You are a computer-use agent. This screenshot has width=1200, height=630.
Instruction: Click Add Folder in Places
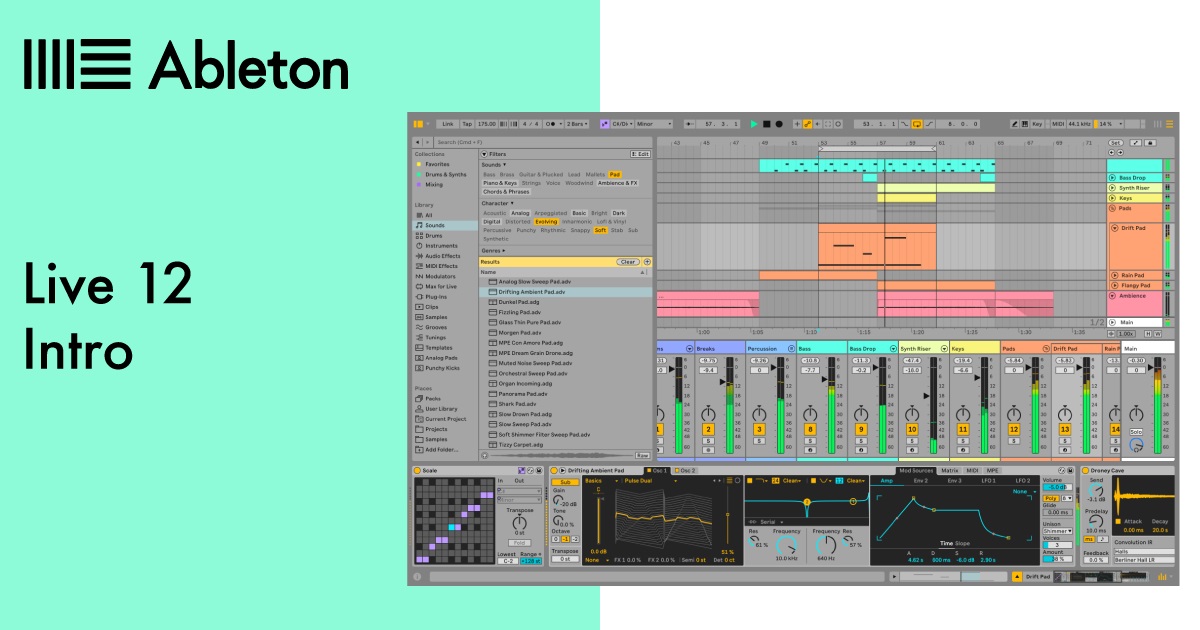(x=443, y=450)
